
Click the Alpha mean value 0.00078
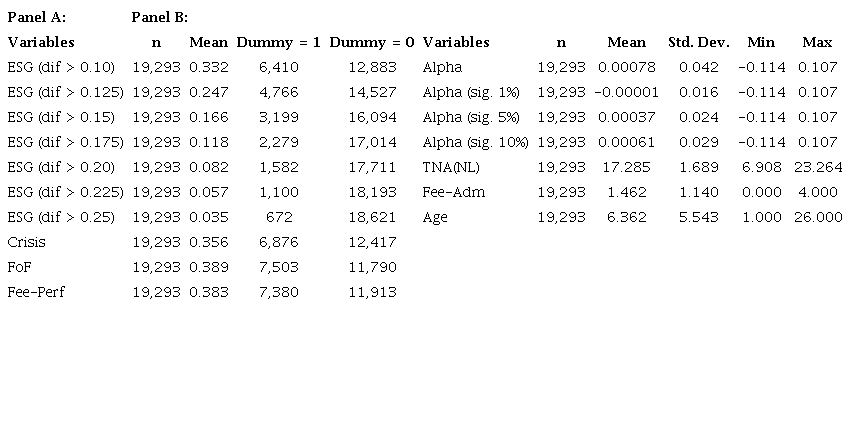point(626,67)
